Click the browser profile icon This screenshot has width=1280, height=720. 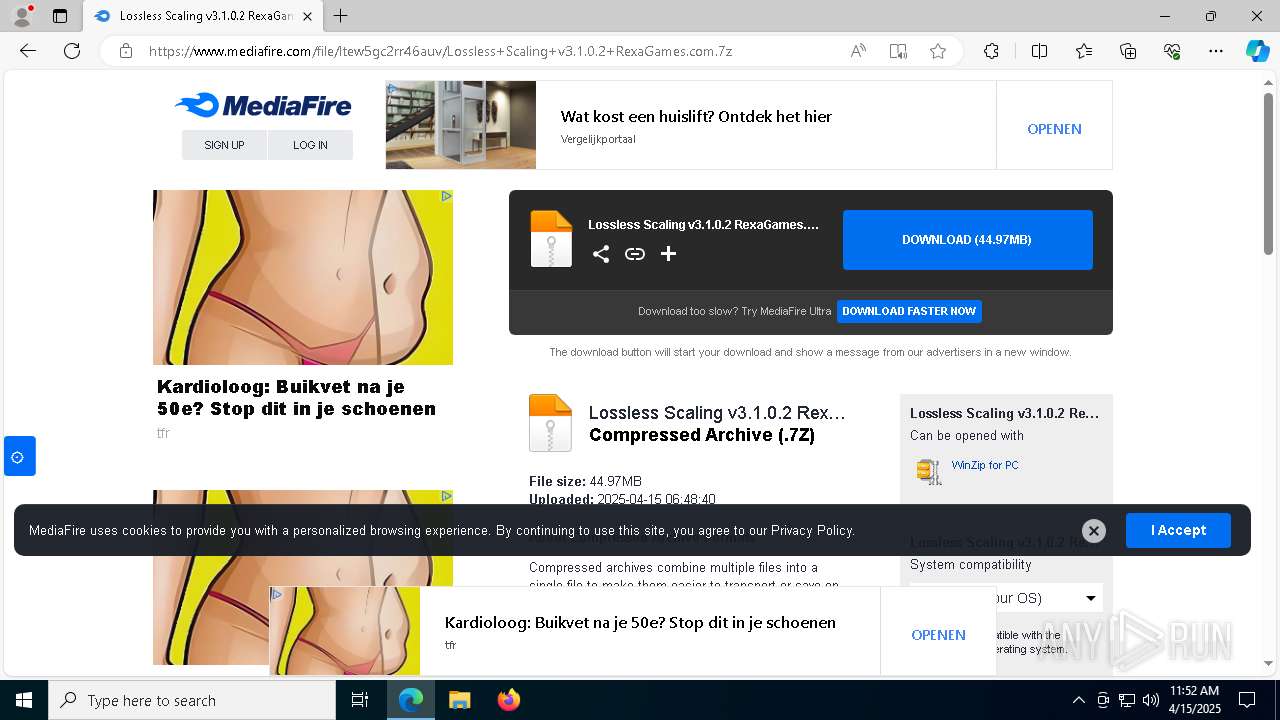[x=21, y=16]
